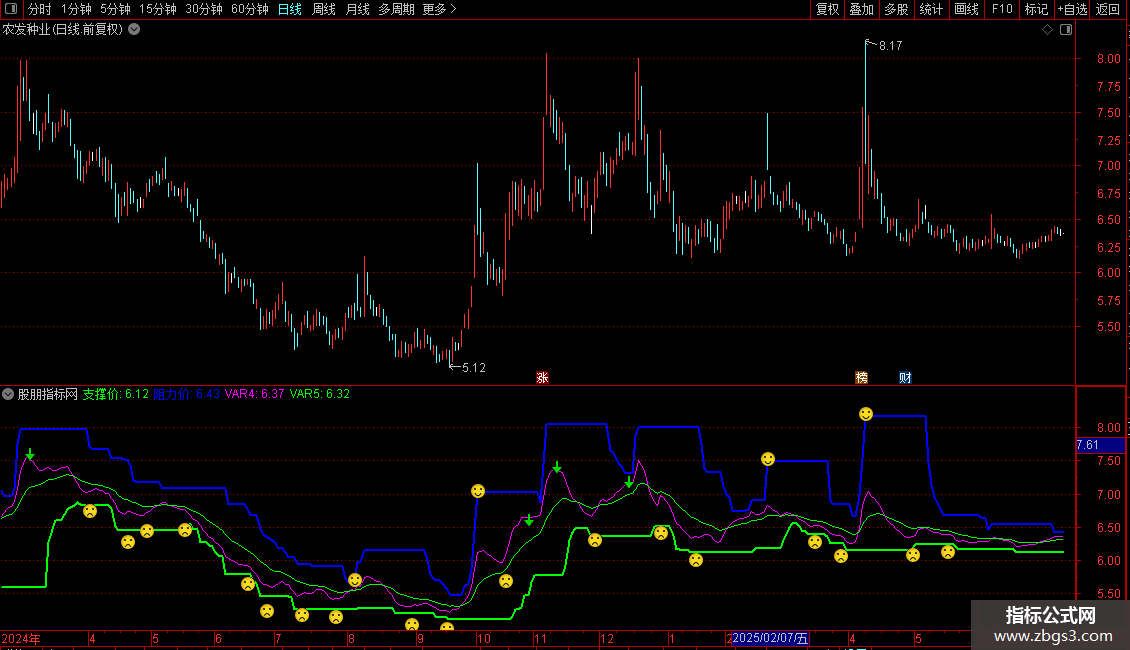The height and width of the screenshot is (650, 1130).
Task: Select the 5分钟 period tab
Action: pyautogui.click(x=115, y=9)
